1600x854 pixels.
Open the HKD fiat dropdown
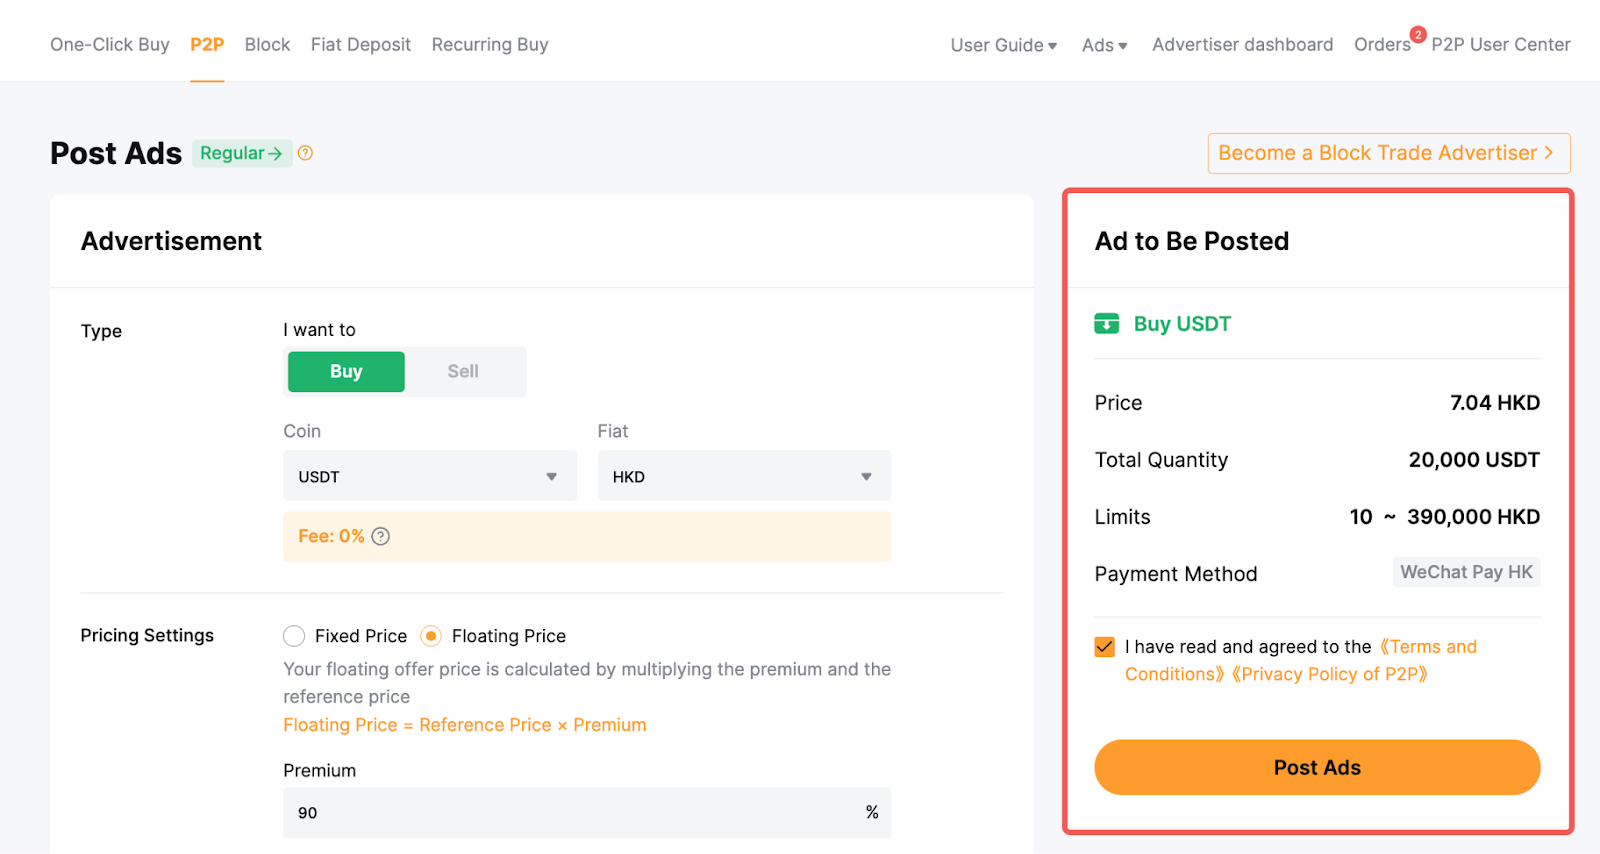coord(743,476)
